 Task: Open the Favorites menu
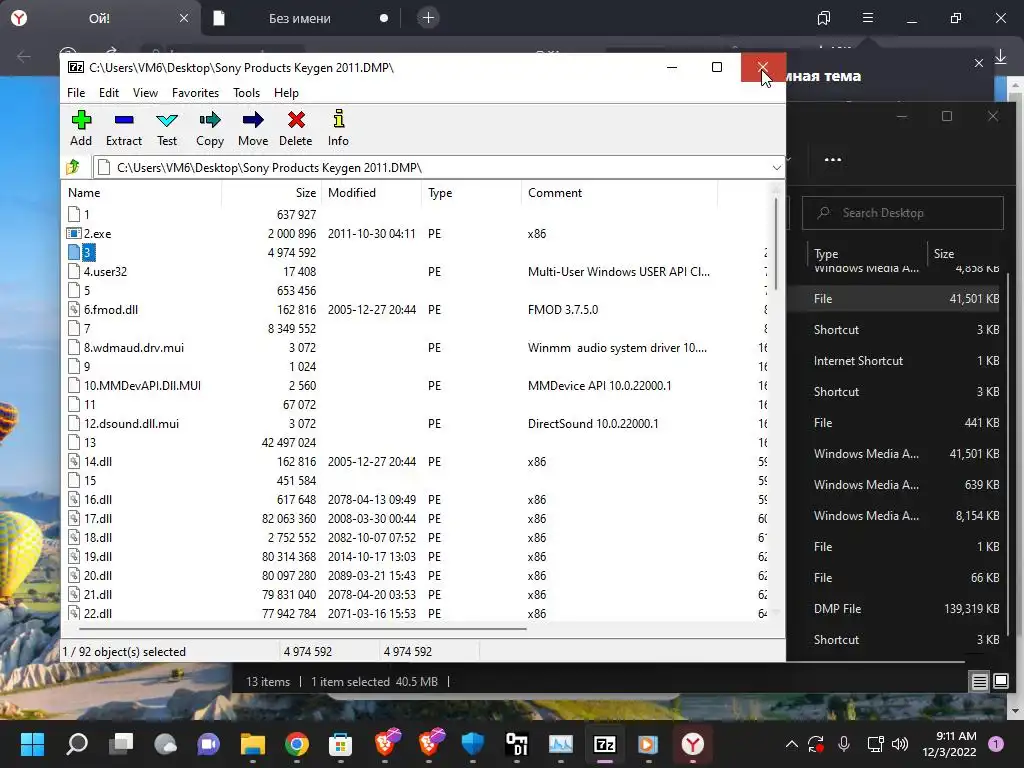(x=195, y=93)
